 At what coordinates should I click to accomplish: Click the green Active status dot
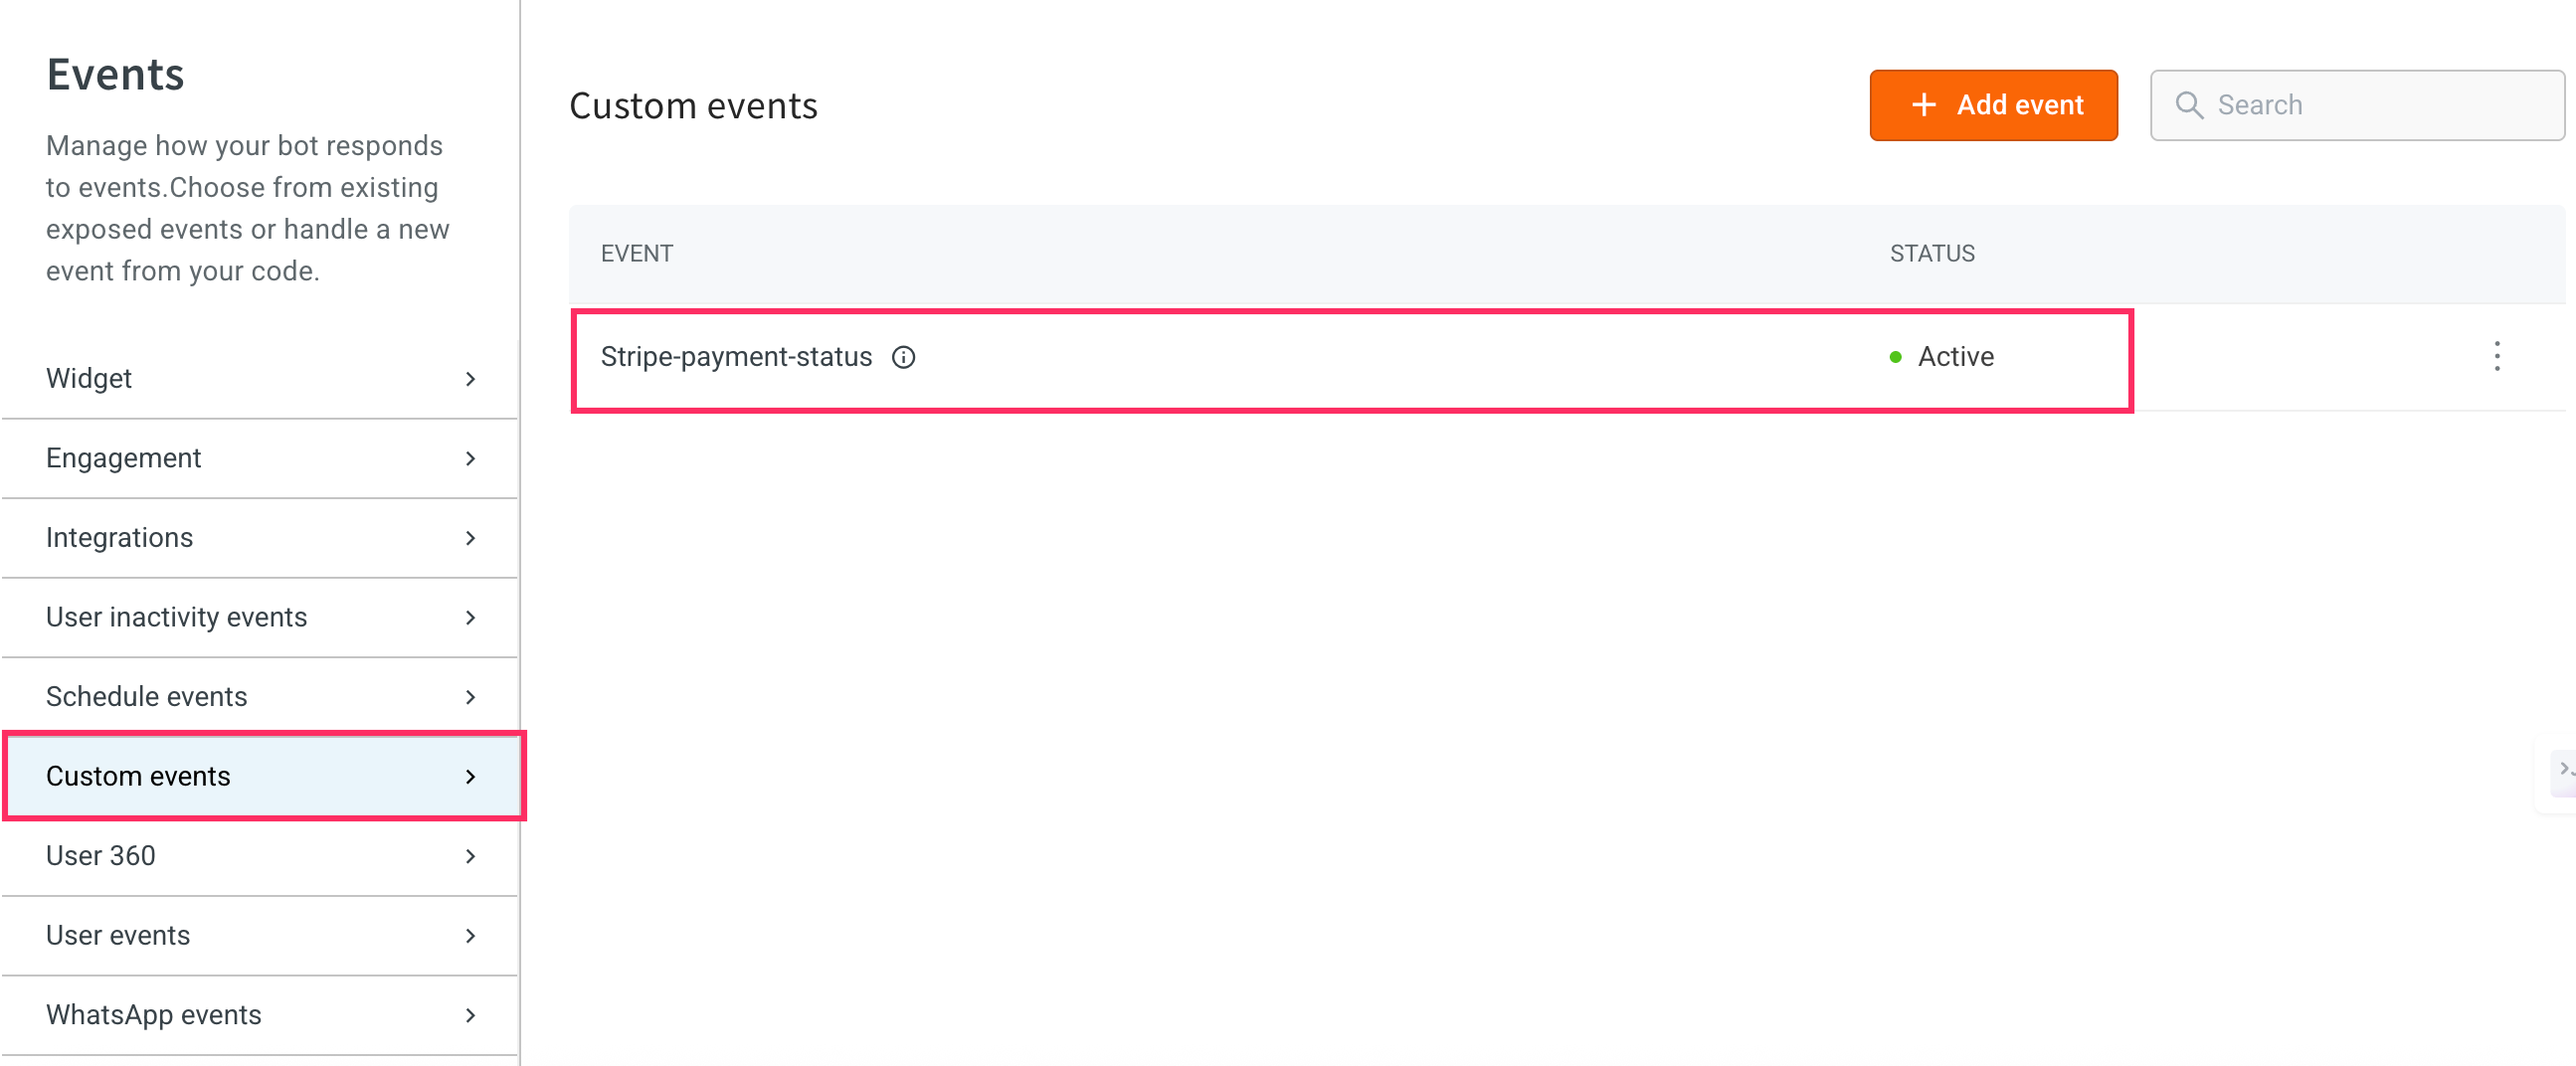1895,357
